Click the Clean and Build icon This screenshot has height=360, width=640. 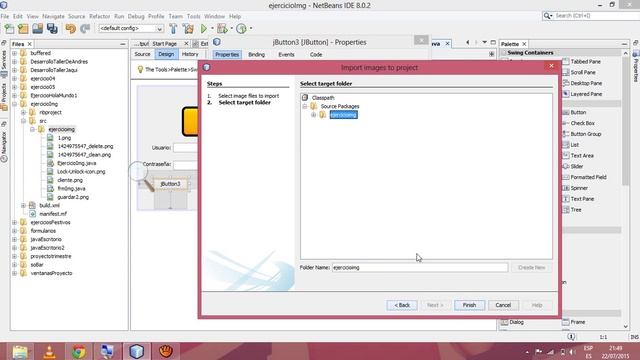(x=188, y=29)
